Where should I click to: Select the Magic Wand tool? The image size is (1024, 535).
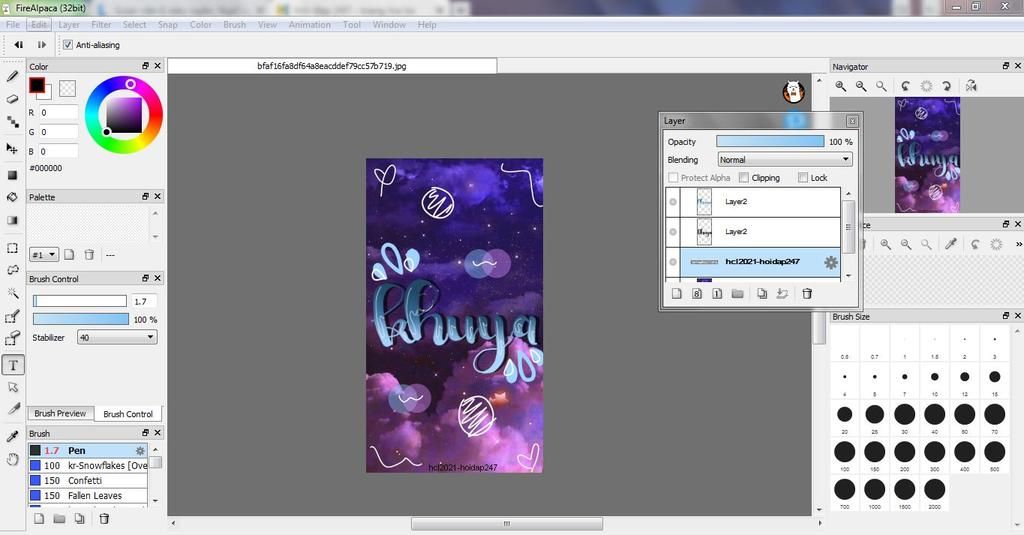pos(12,293)
